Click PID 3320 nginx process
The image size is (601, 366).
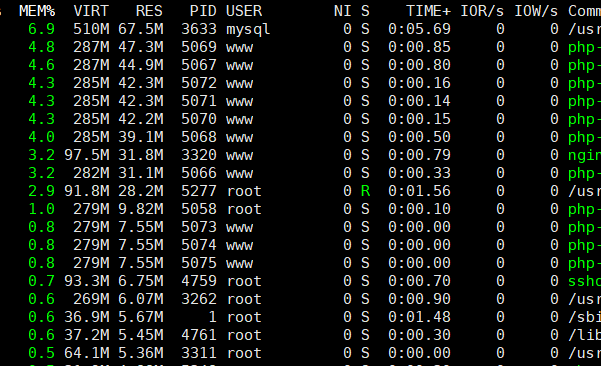point(199,155)
